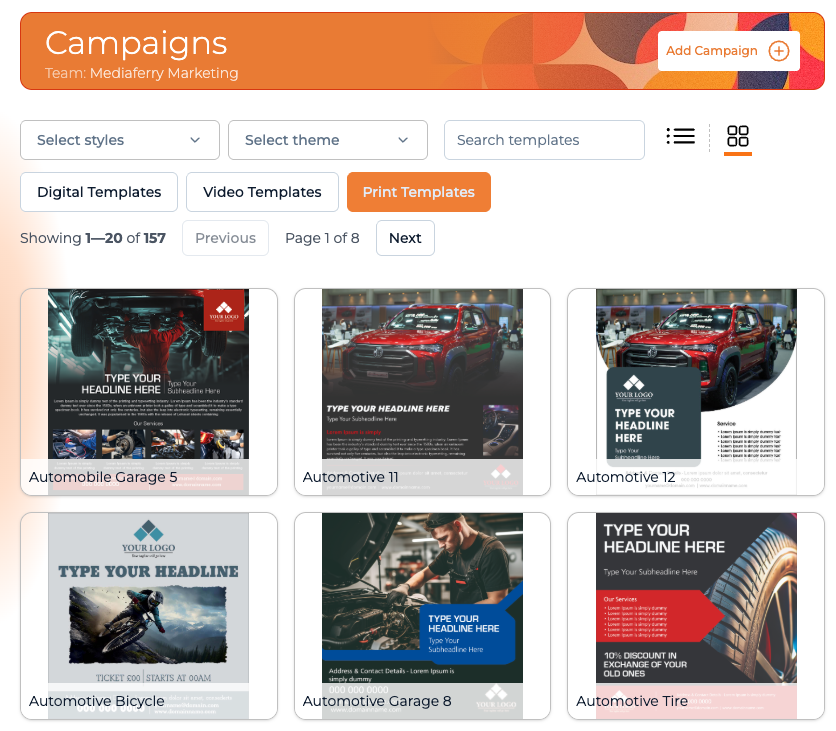Switch to Digital Templates tab
This screenshot has width=836, height=731.
coord(99,192)
